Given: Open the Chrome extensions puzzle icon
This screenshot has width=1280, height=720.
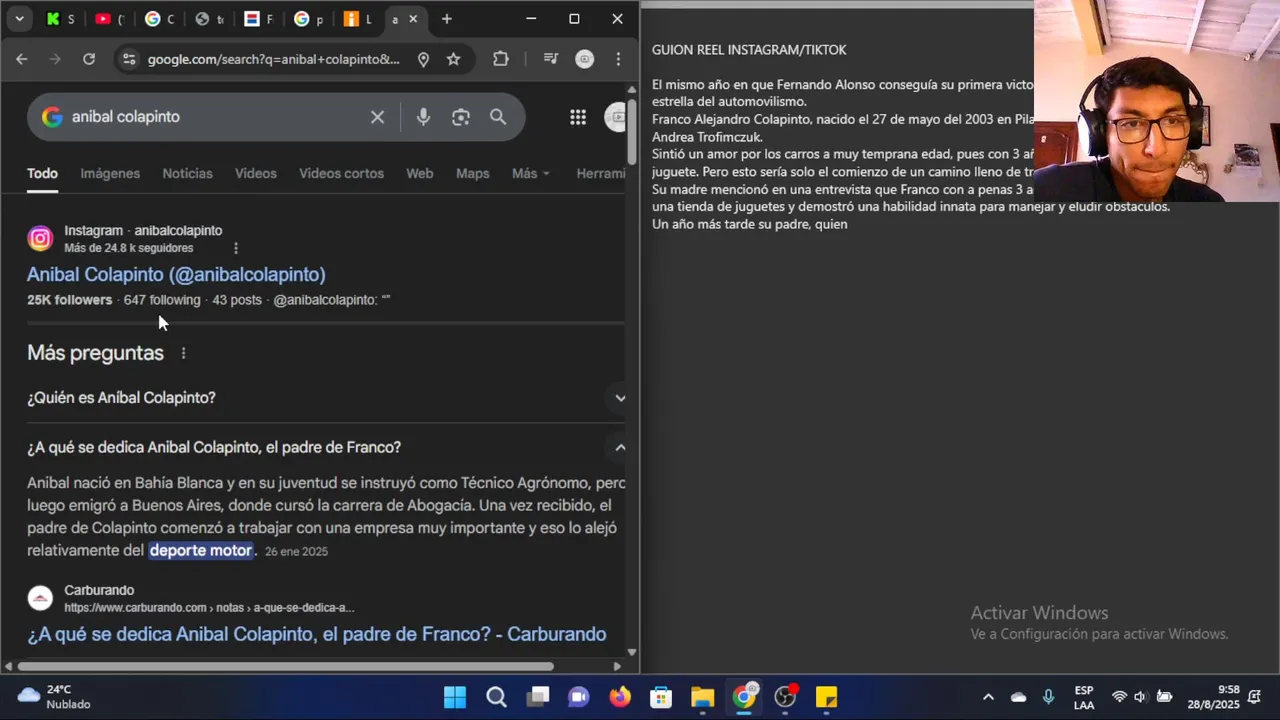Looking at the screenshot, I should (501, 59).
